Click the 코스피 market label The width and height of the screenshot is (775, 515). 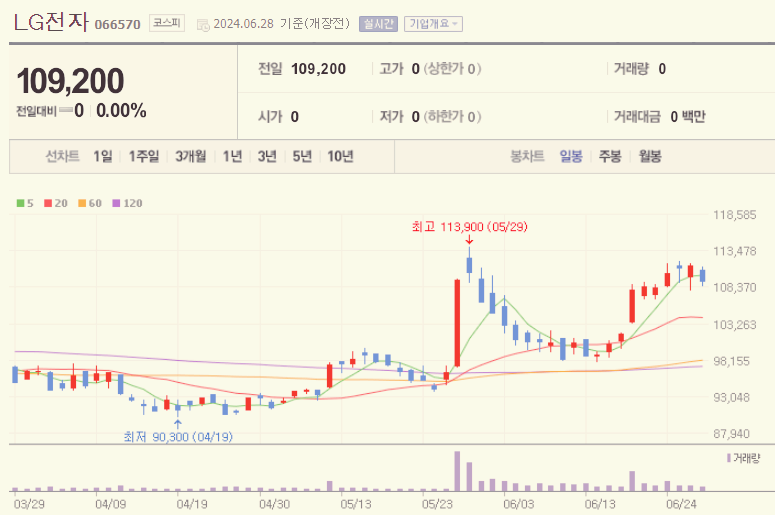point(167,23)
